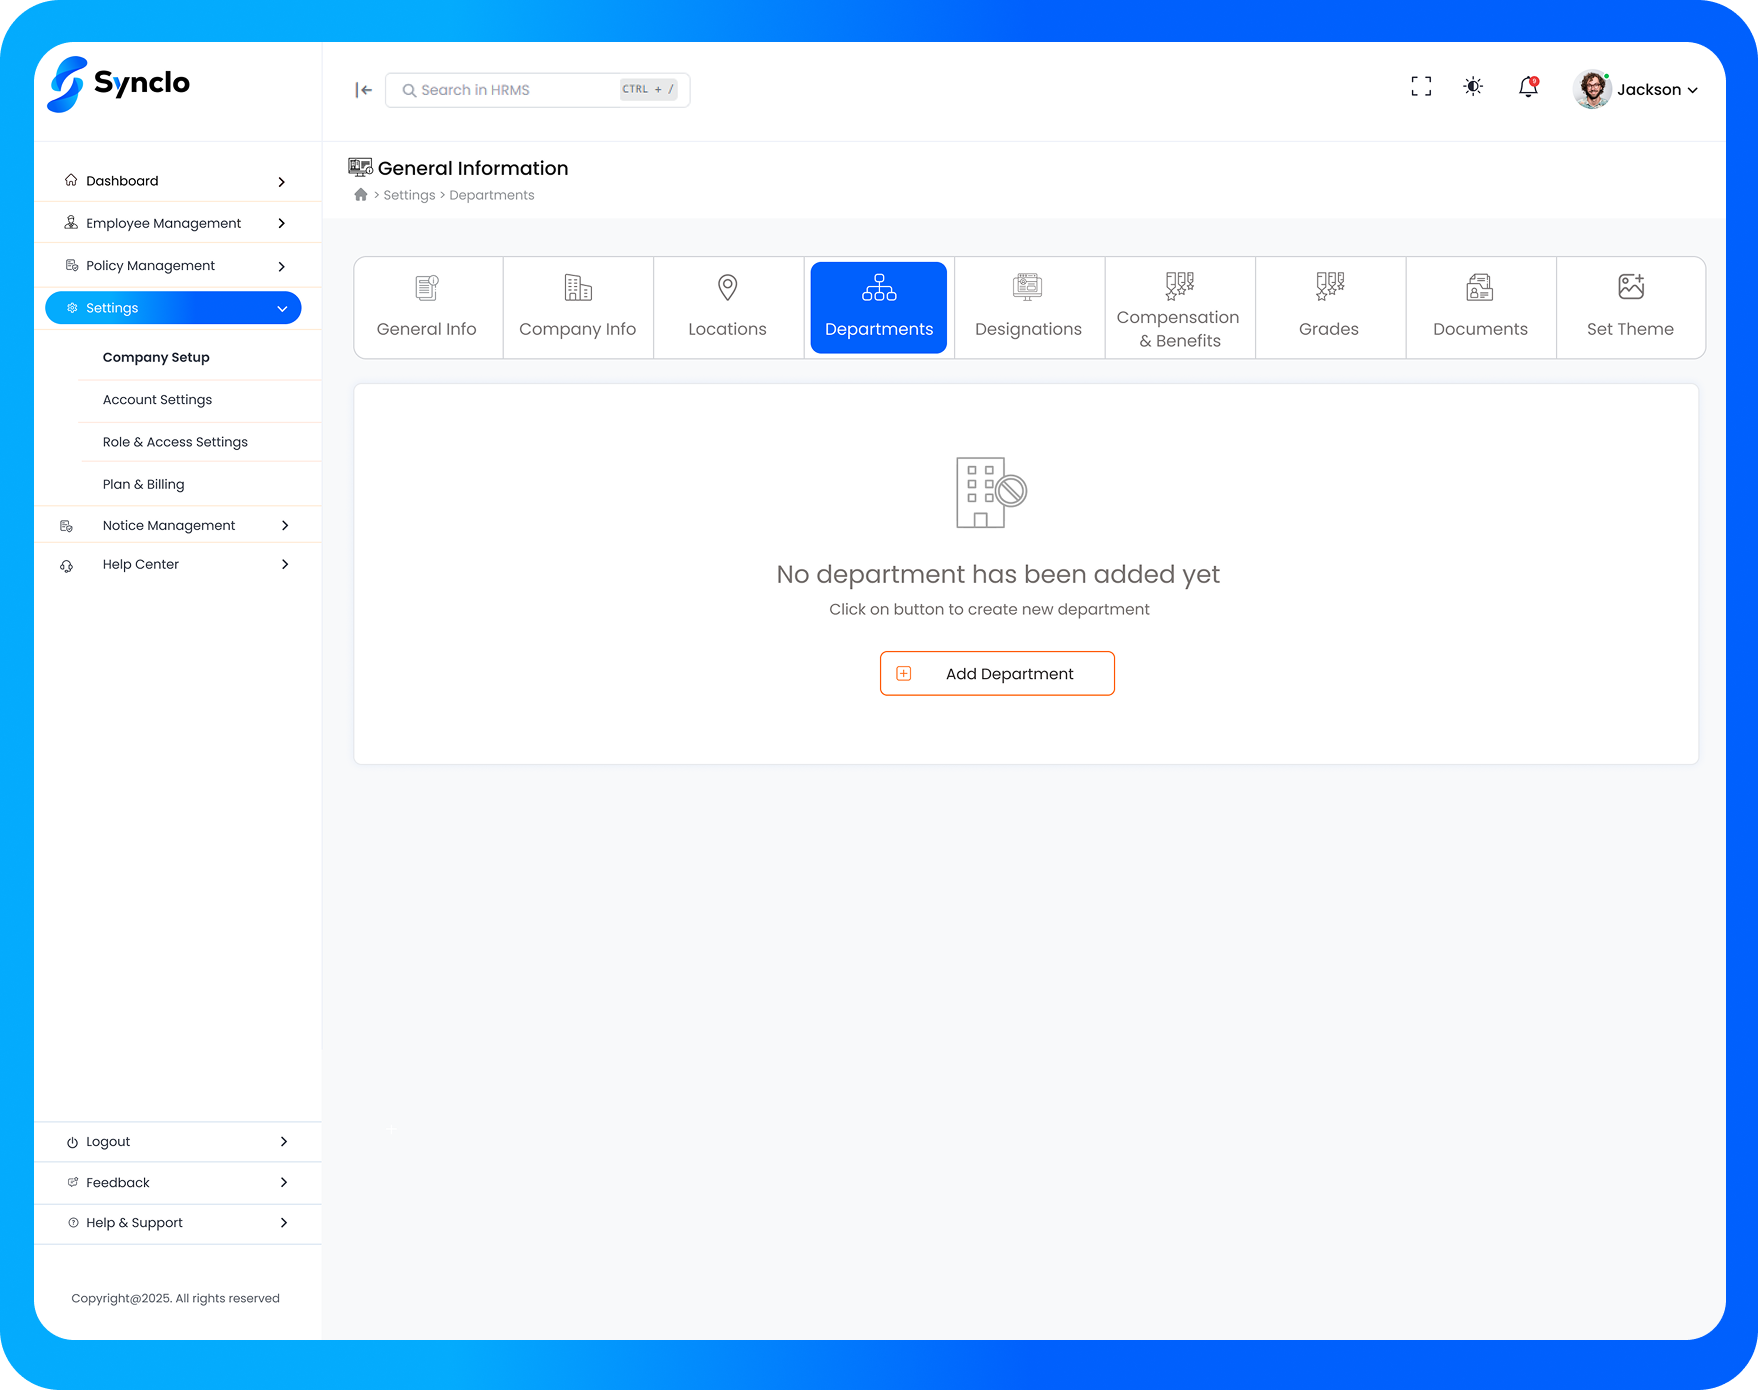Open the Jackson user dropdown arrow

pyautogui.click(x=1693, y=90)
